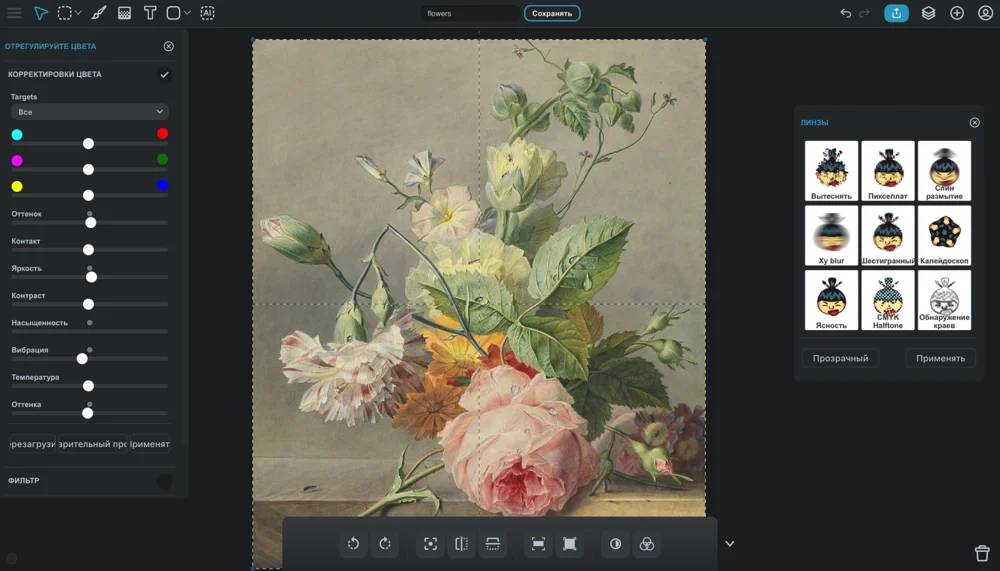Click the trash delete icon
The image size is (1000, 571).
click(982, 552)
